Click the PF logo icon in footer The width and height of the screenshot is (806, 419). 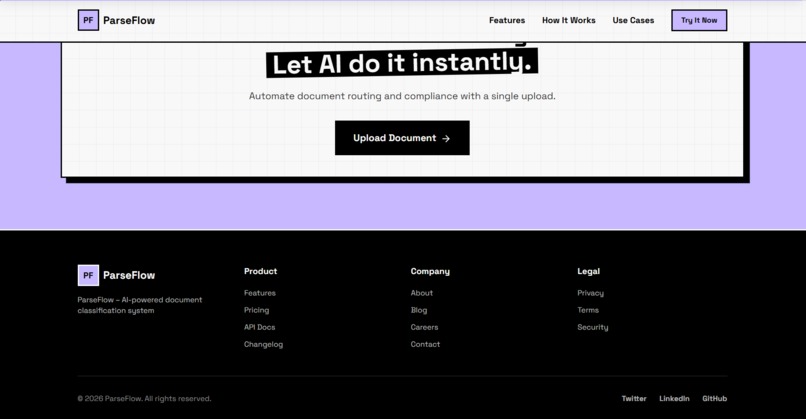pyautogui.click(x=88, y=275)
